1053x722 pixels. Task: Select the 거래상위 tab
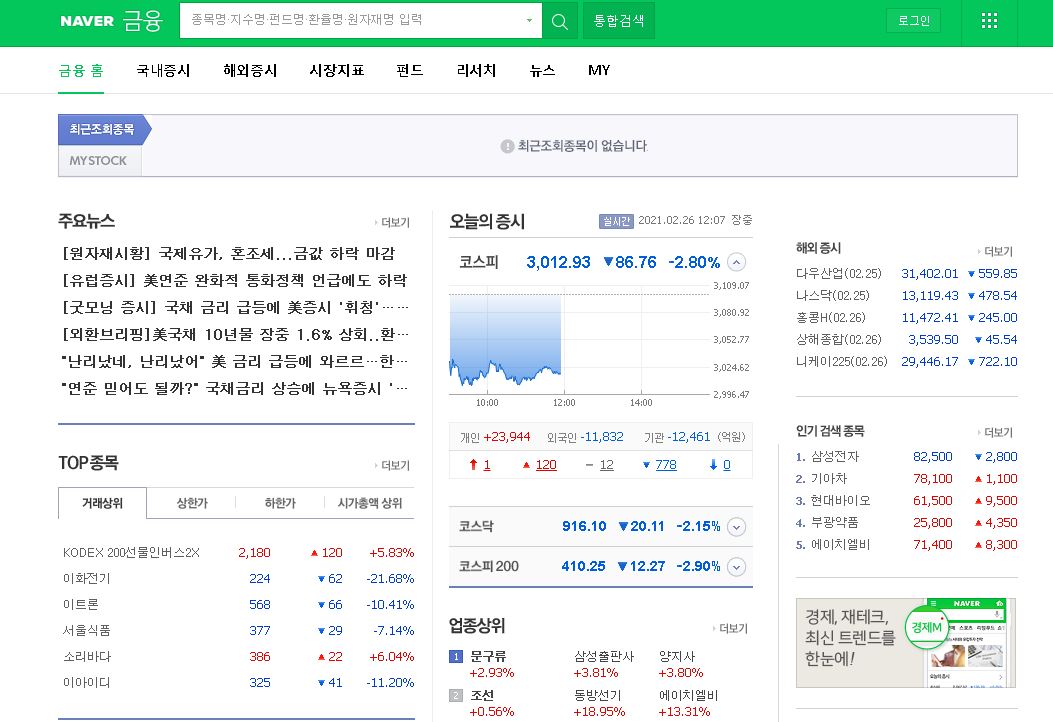coord(102,503)
